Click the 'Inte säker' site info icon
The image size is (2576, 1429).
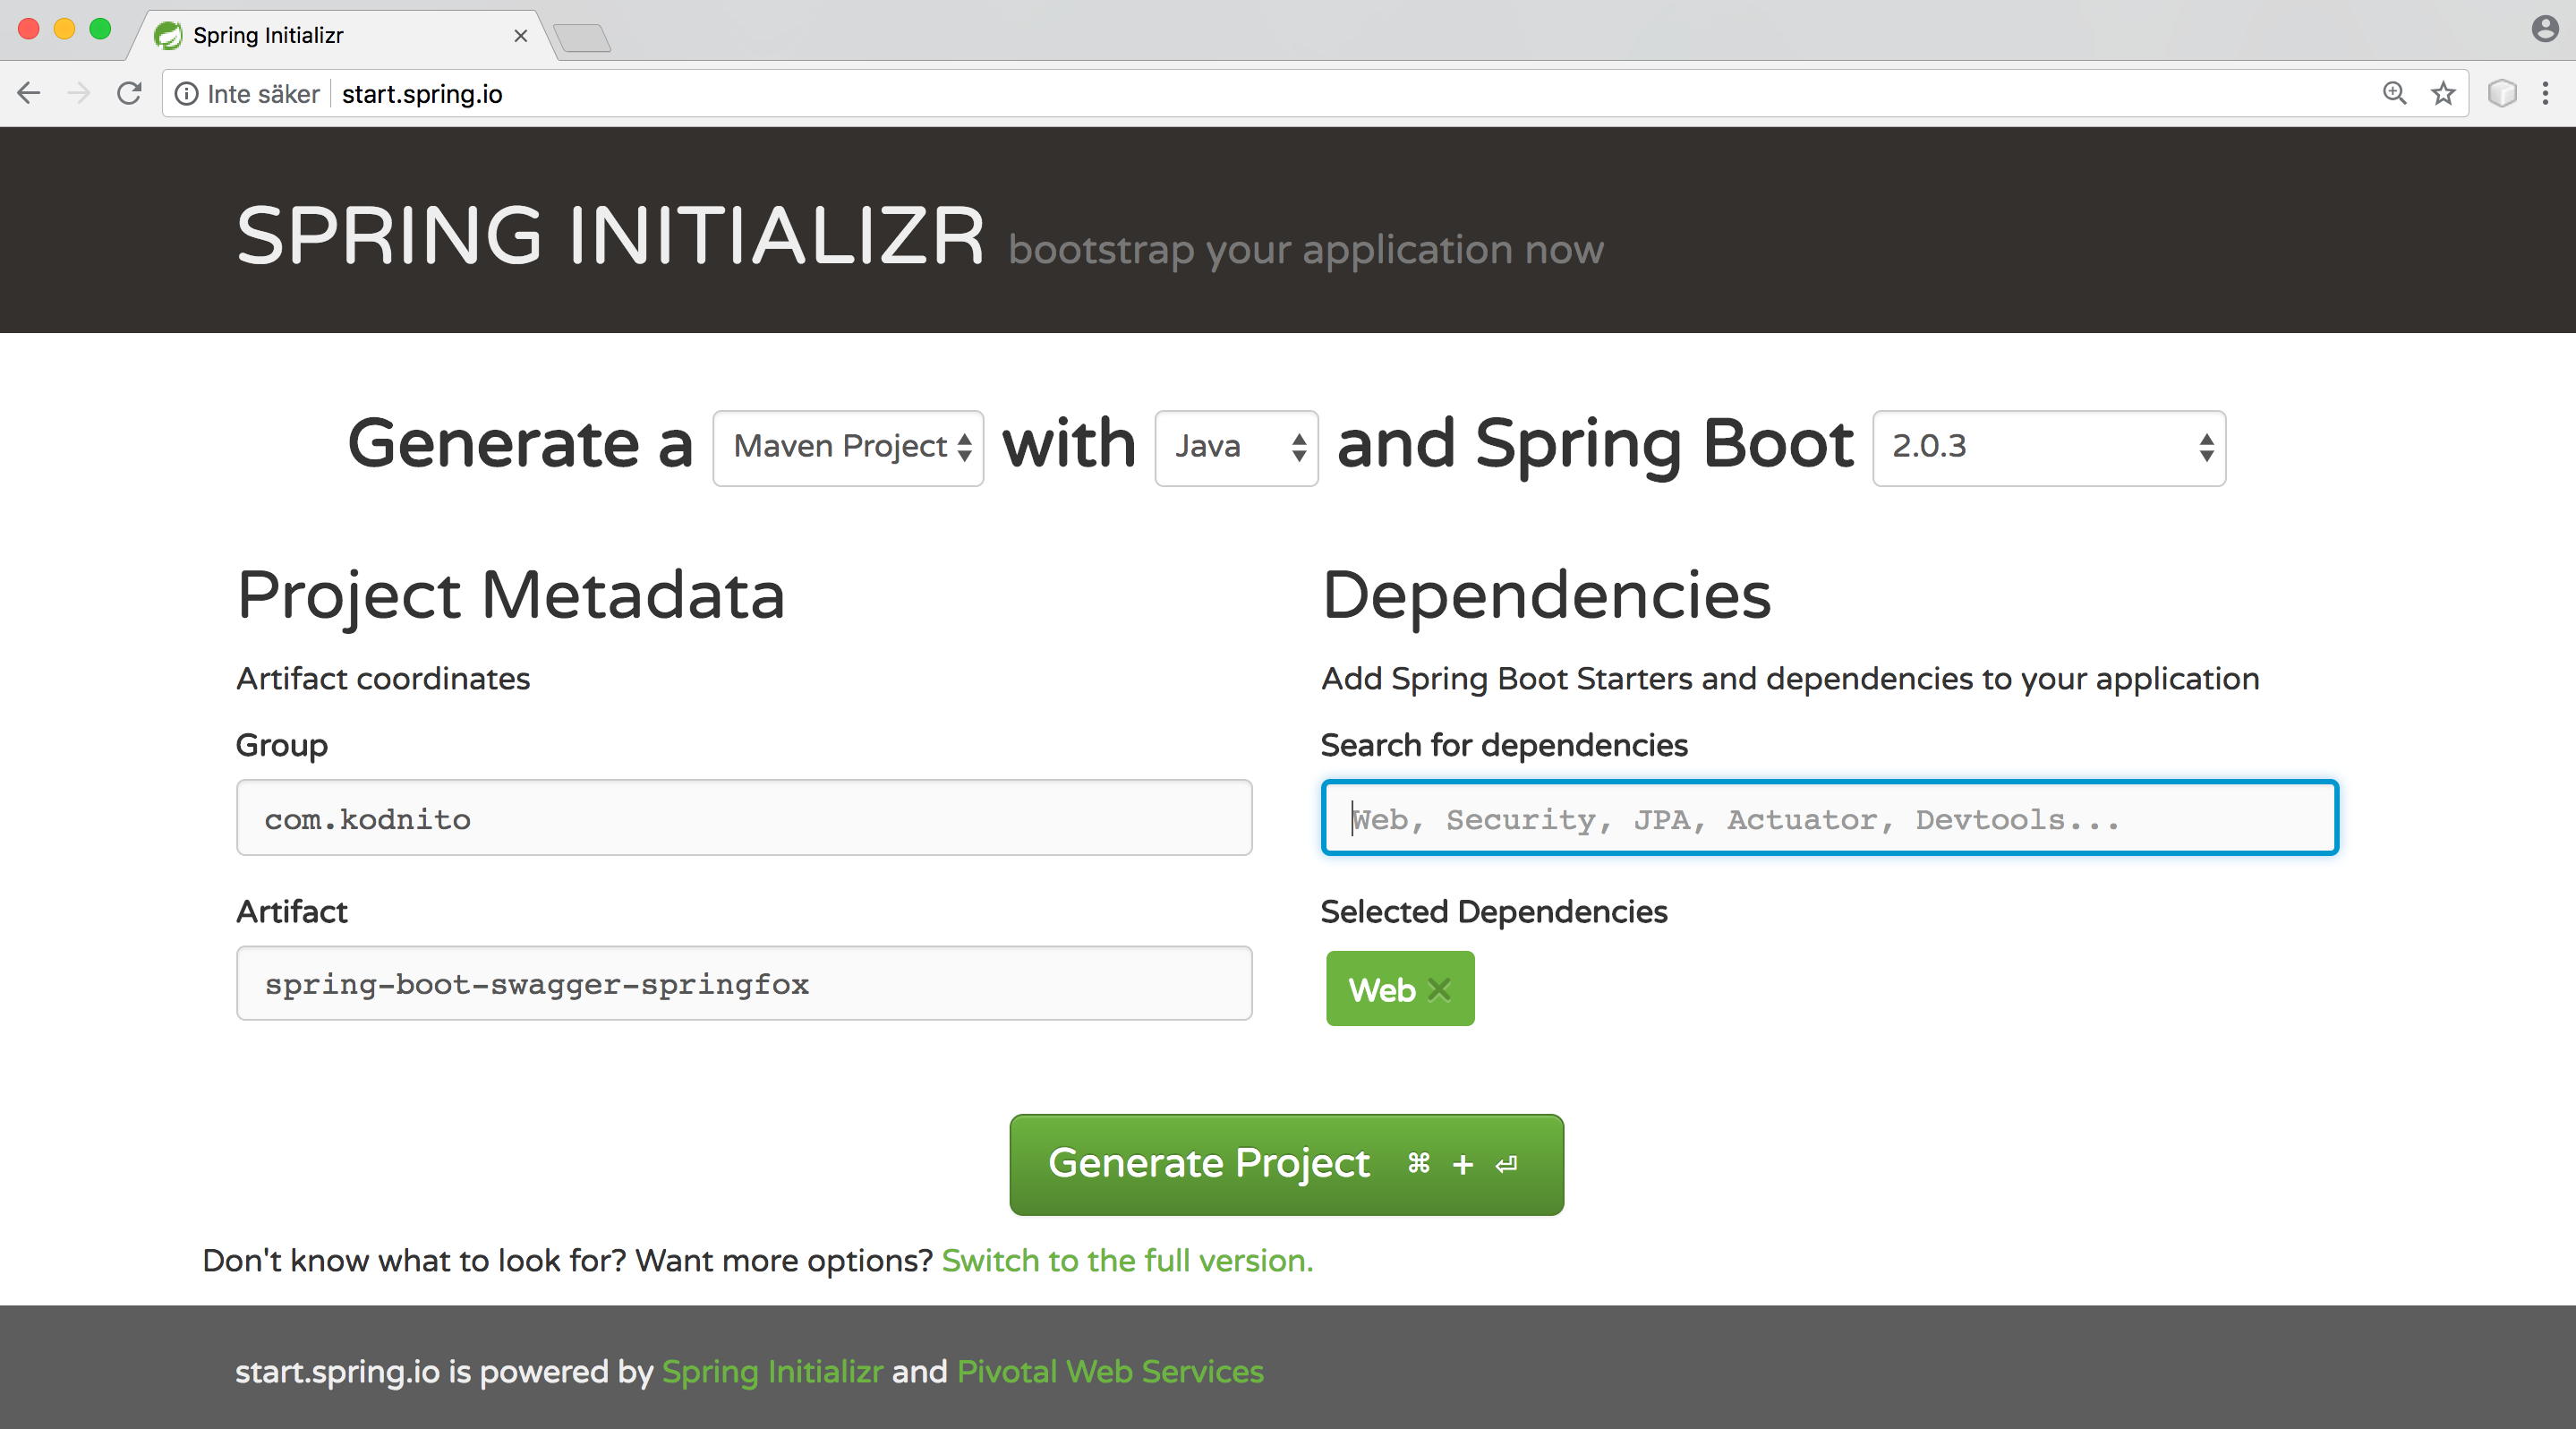[189, 93]
